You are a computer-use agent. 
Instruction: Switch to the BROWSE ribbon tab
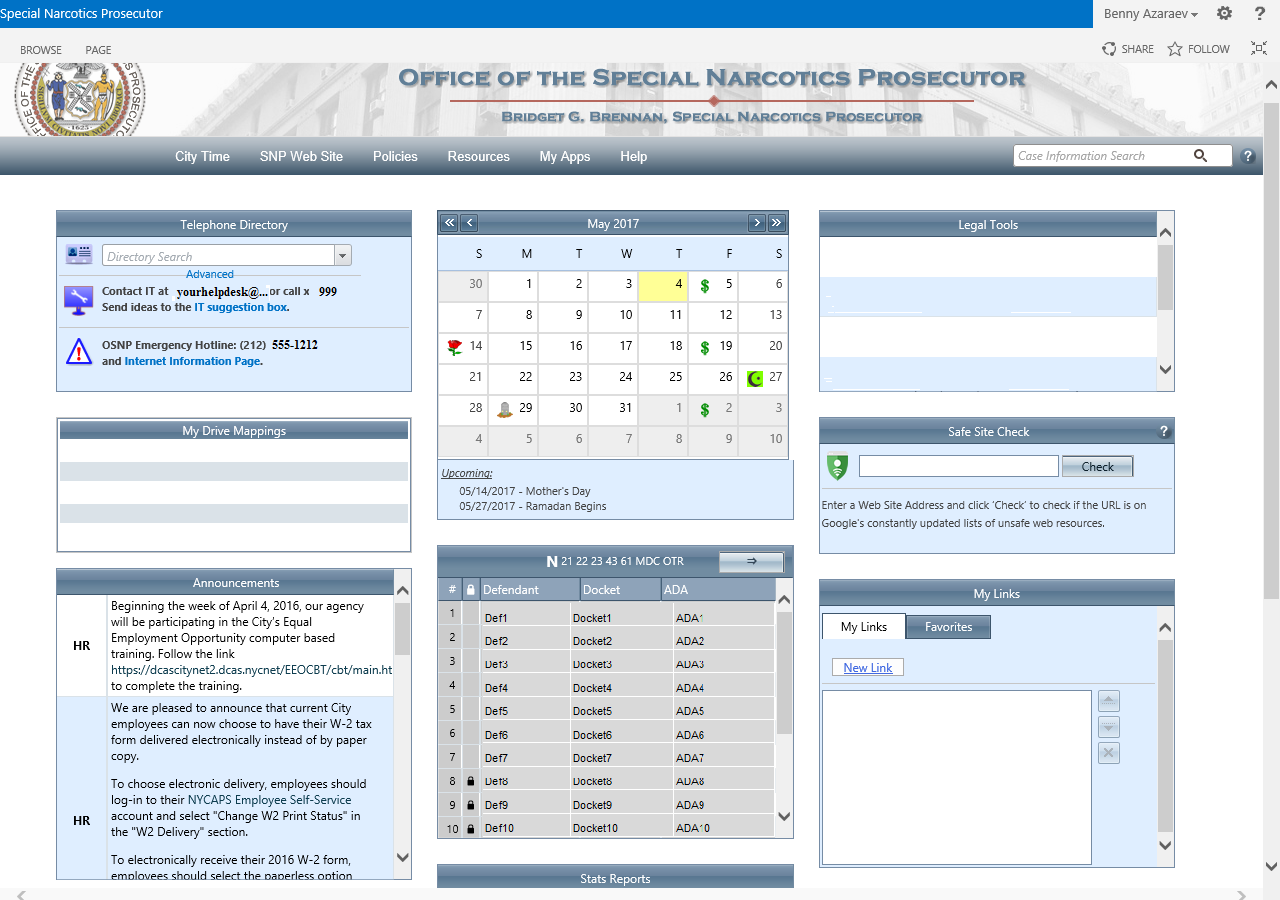(41, 50)
